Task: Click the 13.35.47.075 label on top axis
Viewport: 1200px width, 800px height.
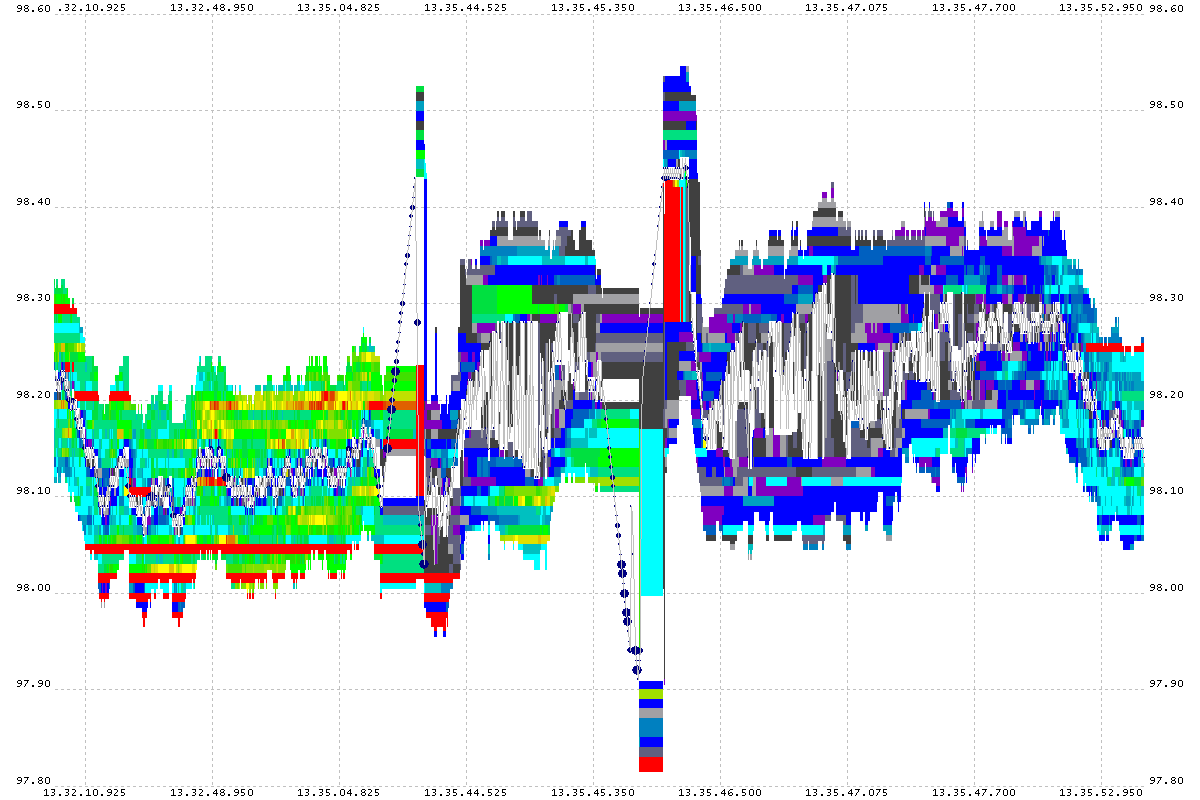Action: [847, 7]
